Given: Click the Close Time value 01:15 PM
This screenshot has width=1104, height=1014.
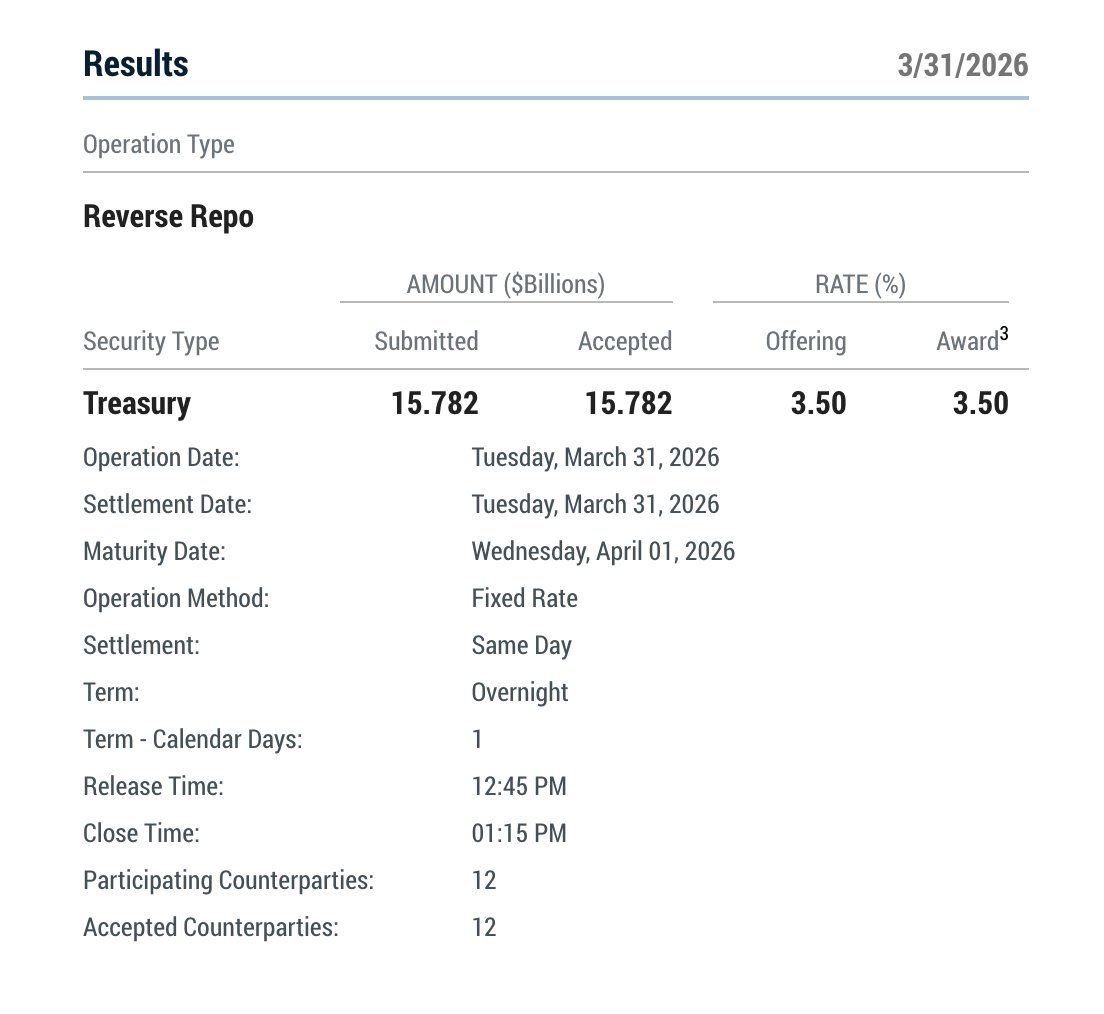Looking at the screenshot, I should click(518, 834).
